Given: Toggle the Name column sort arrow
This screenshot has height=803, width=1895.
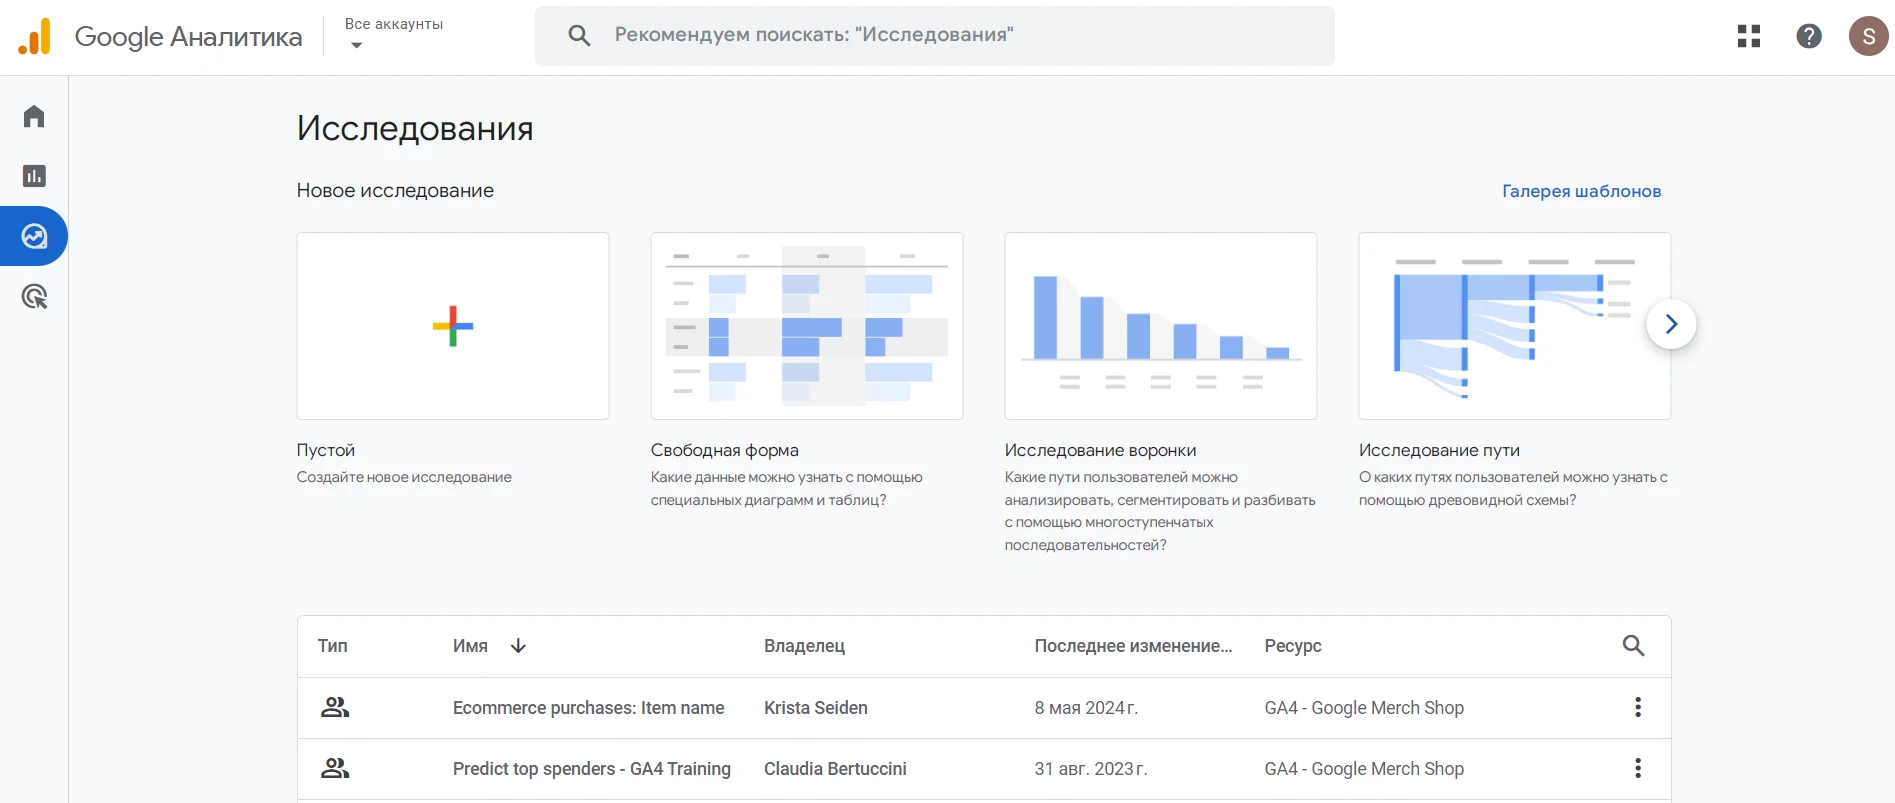Looking at the screenshot, I should pos(518,646).
